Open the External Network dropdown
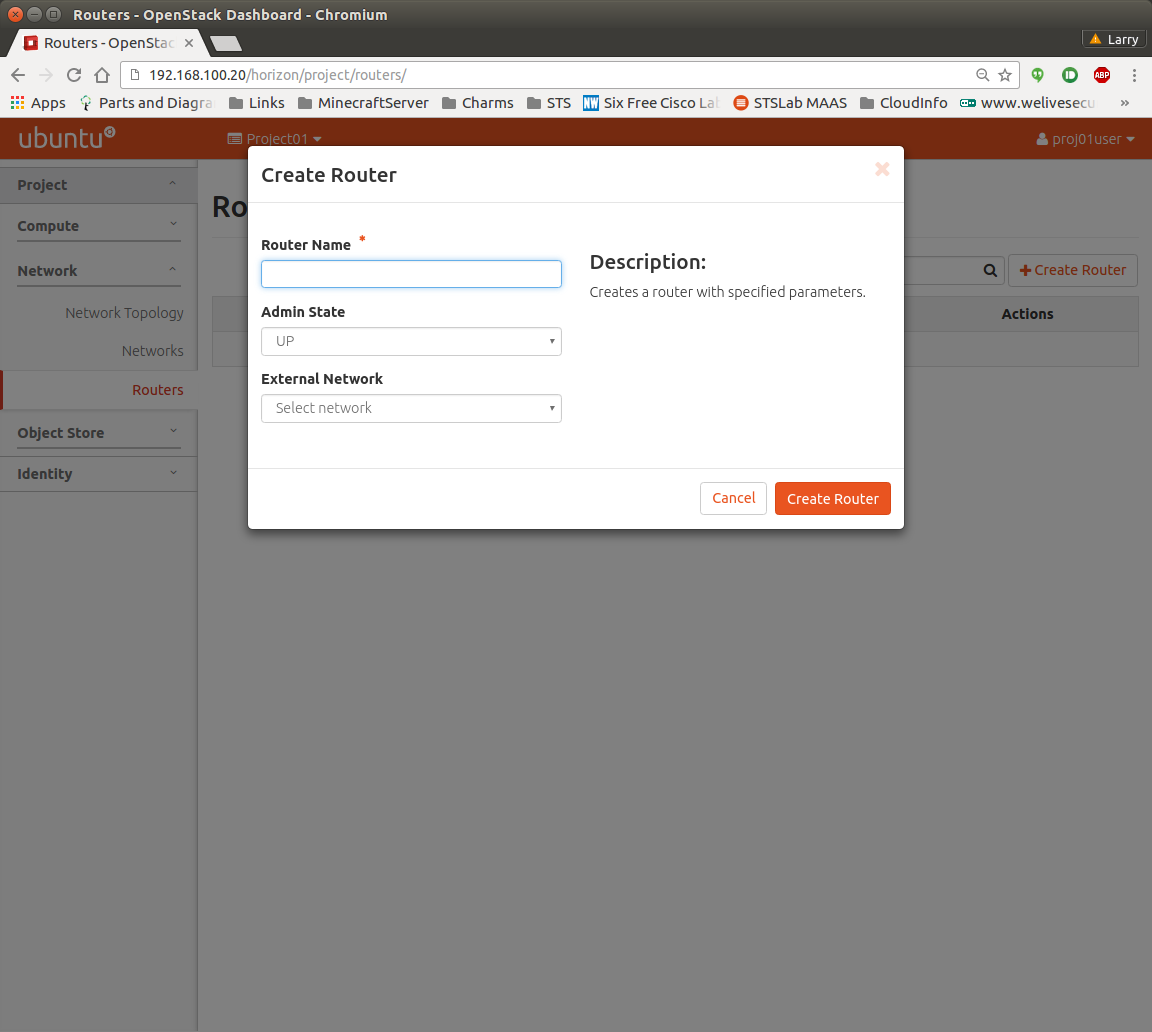The height and width of the screenshot is (1032, 1152). pos(411,409)
